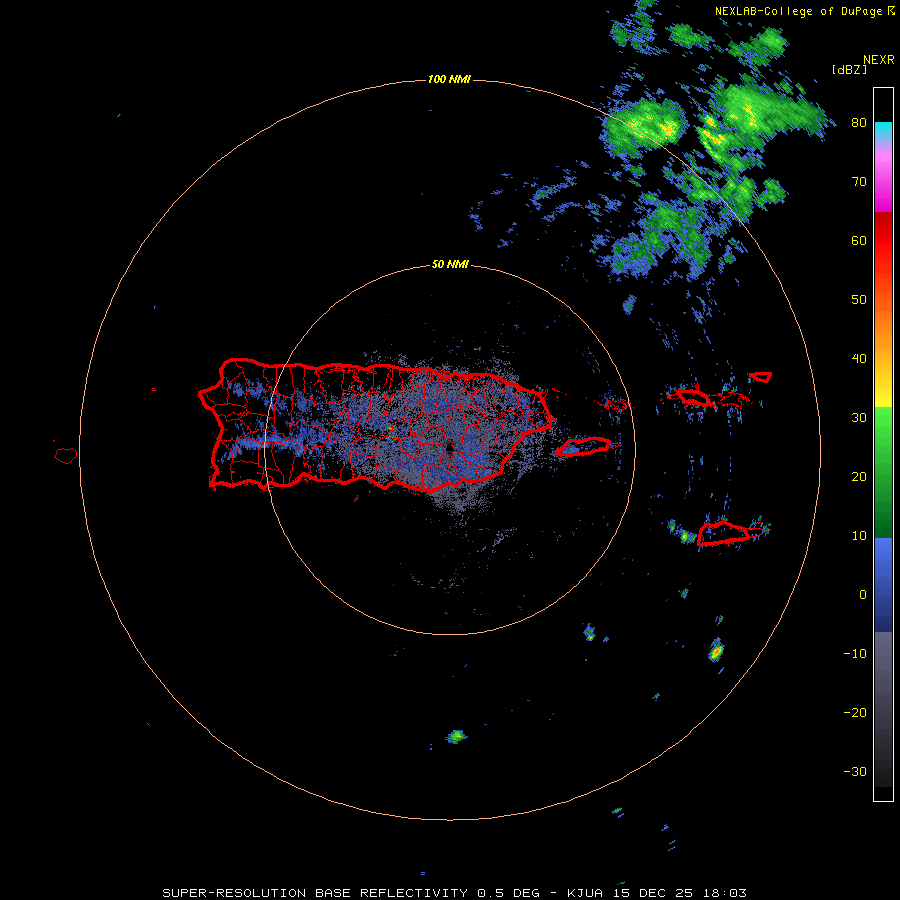Click the 70 value on the dBZ scale
The image size is (900, 900).
click(859, 182)
